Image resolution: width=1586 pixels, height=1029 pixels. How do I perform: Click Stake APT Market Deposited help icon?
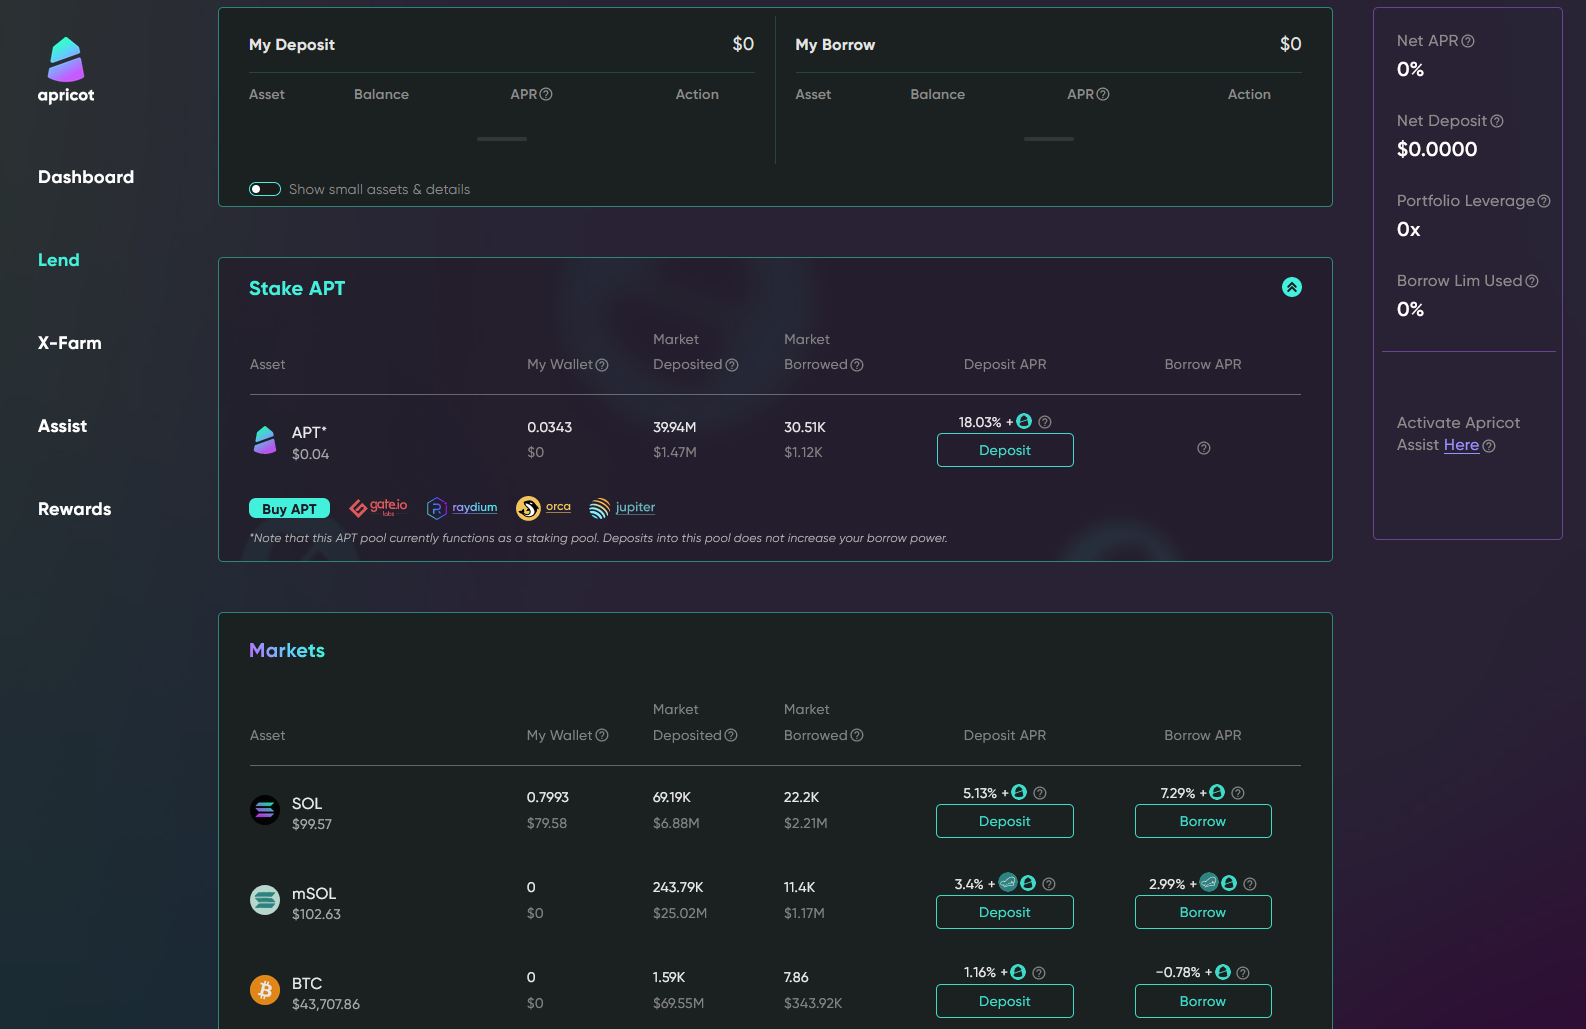[x=732, y=365]
